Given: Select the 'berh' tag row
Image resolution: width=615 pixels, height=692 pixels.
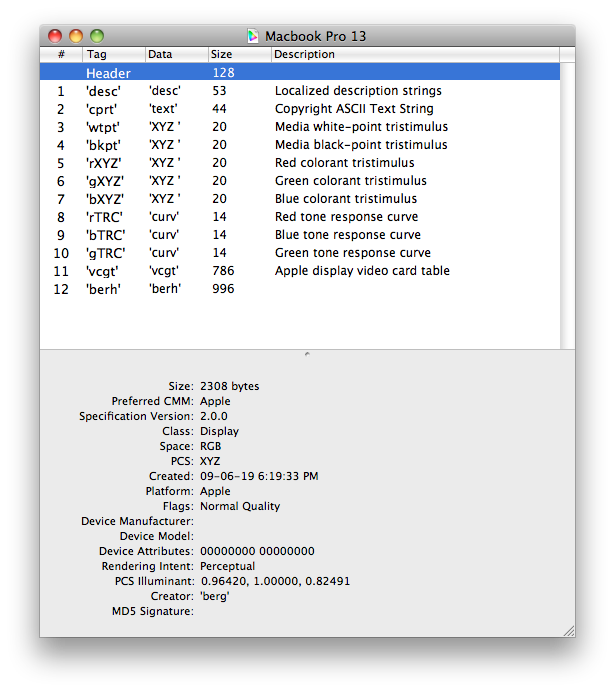Looking at the screenshot, I should 300,289.
